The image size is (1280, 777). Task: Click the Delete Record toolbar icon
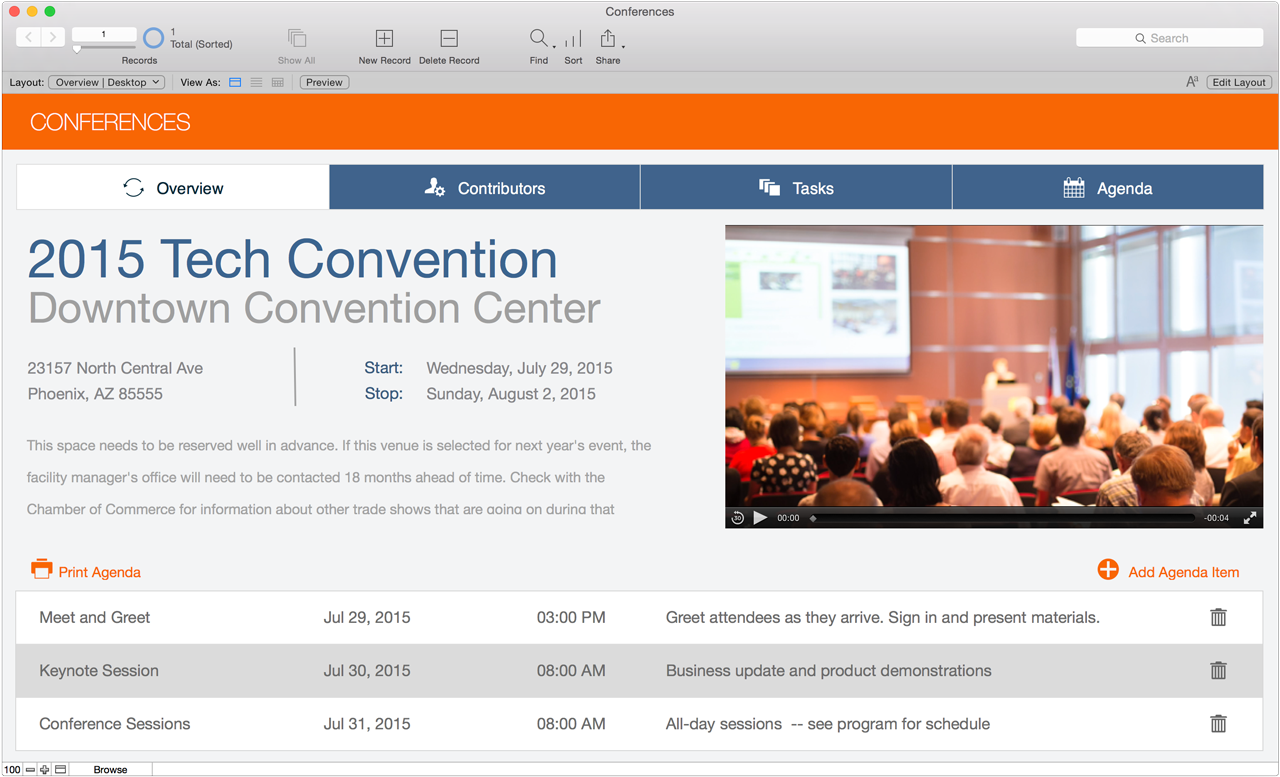[x=449, y=39]
